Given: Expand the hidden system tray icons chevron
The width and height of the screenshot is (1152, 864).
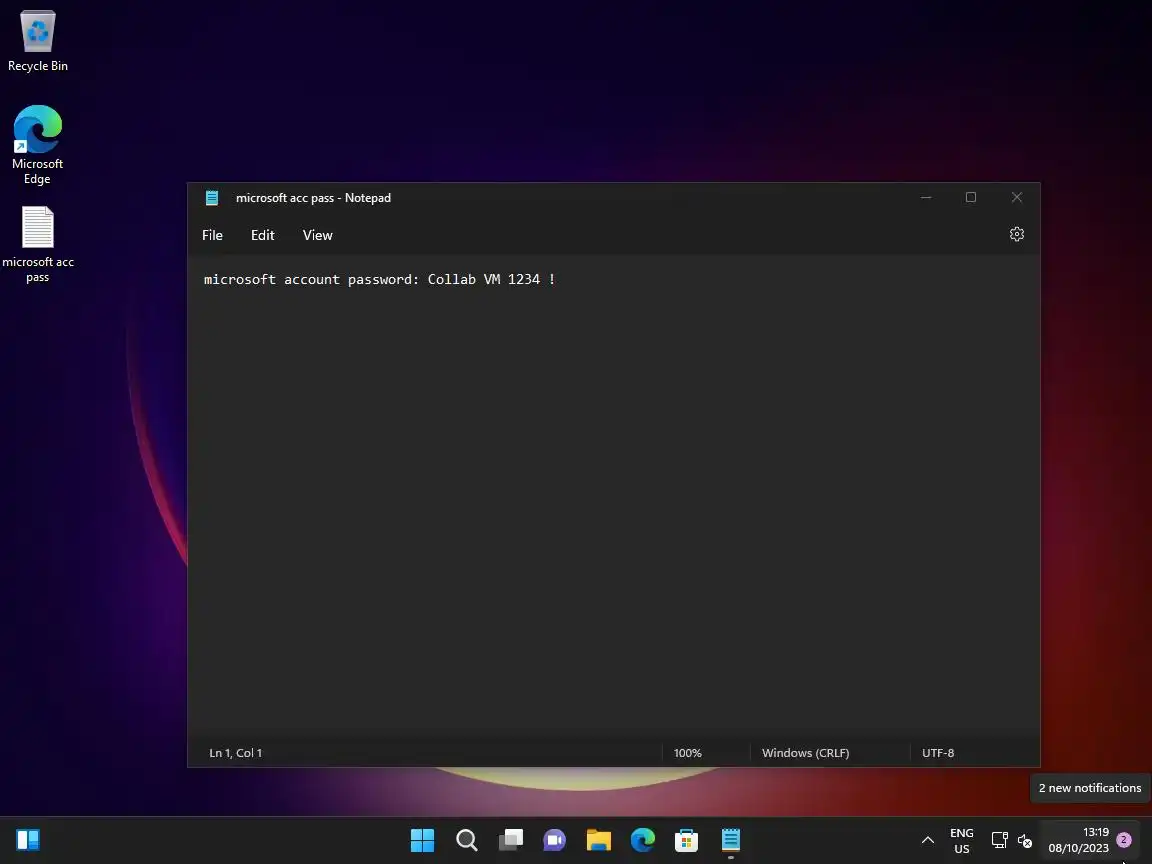Looking at the screenshot, I should point(928,840).
